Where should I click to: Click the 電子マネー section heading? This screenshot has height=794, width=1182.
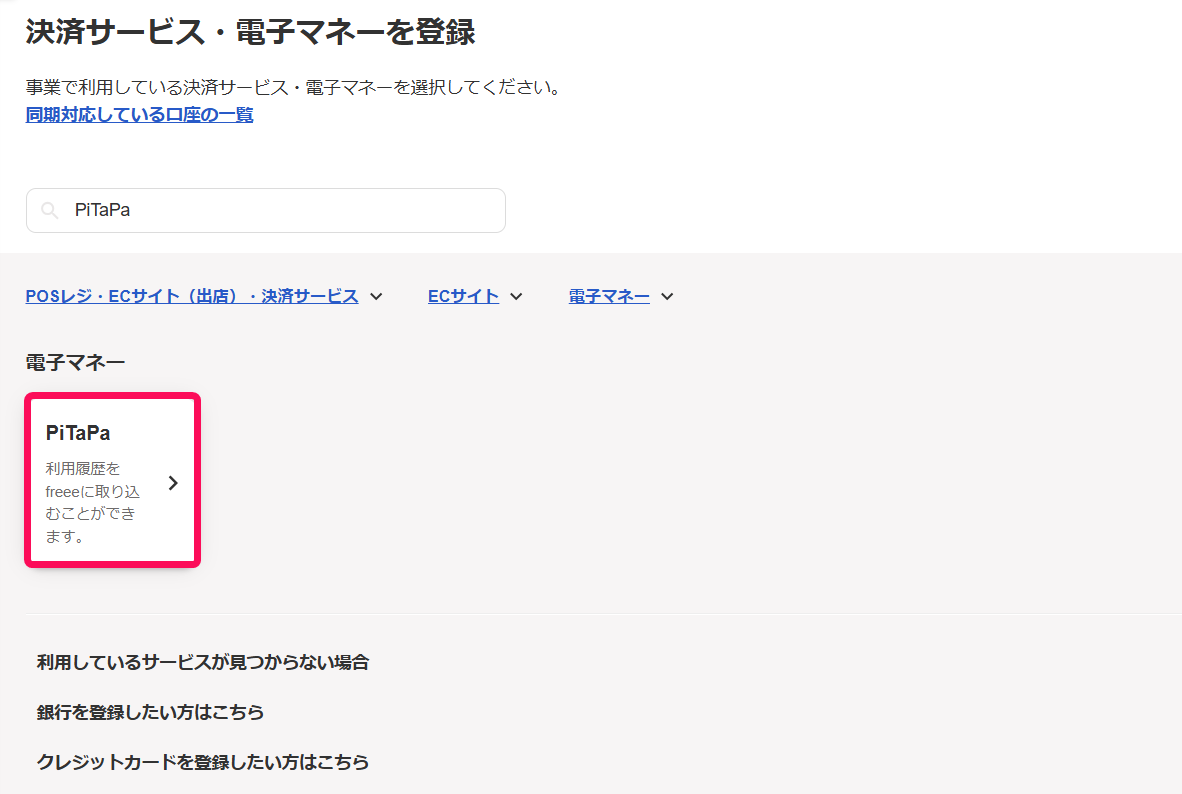75,363
